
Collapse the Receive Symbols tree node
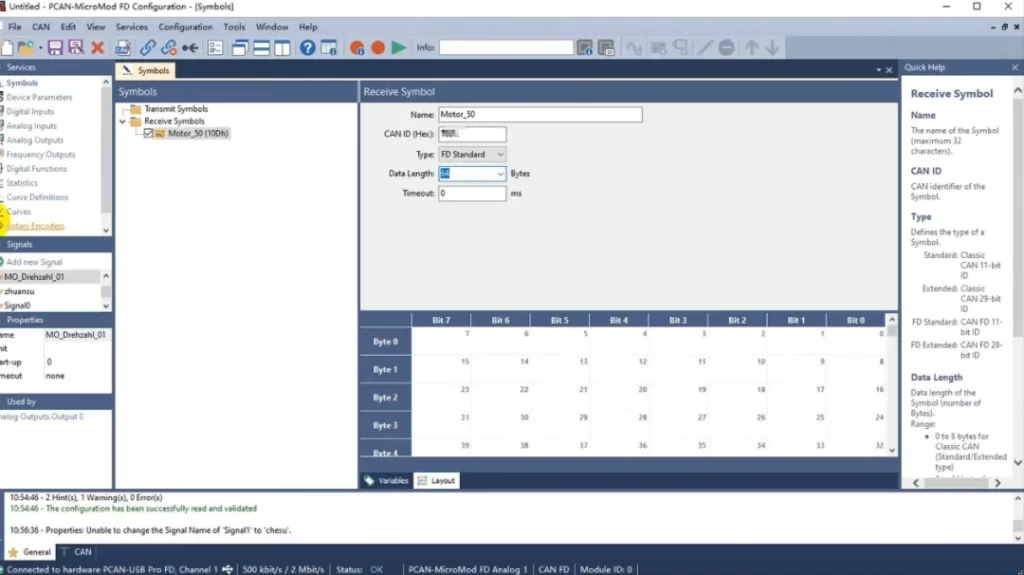pos(123,121)
